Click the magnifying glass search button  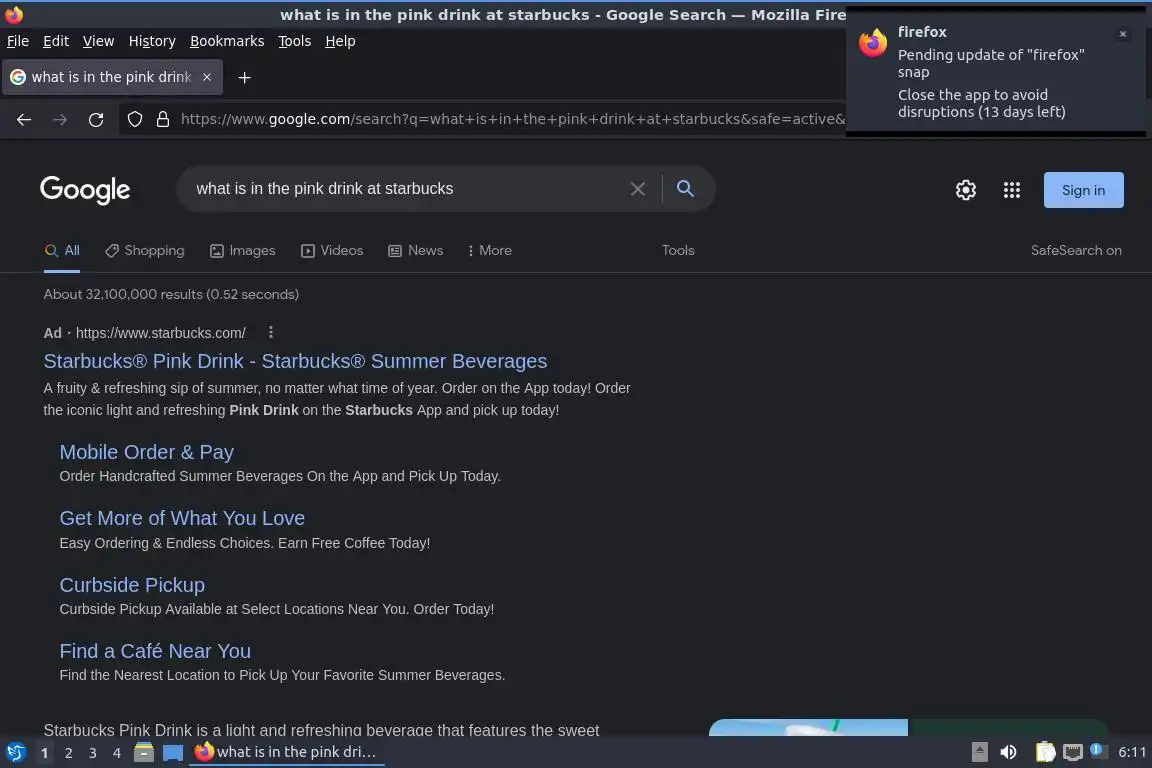point(685,189)
